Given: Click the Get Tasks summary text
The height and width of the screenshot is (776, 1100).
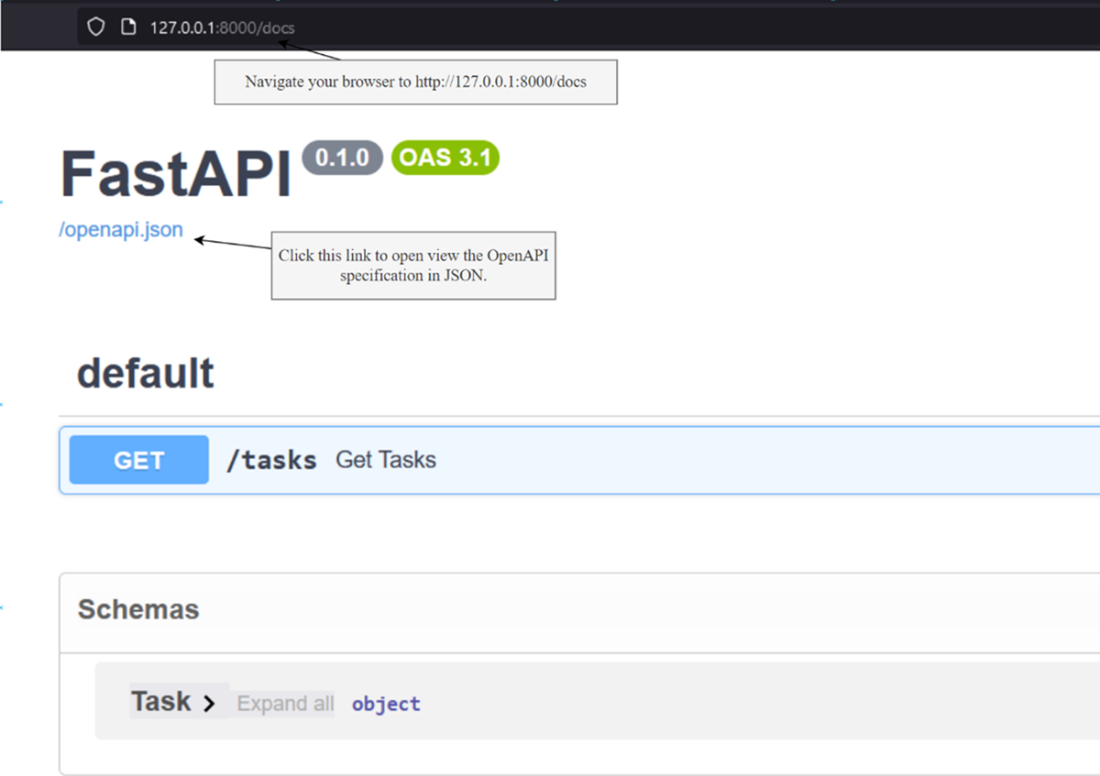Looking at the screenshot, I should pos(386,460).
